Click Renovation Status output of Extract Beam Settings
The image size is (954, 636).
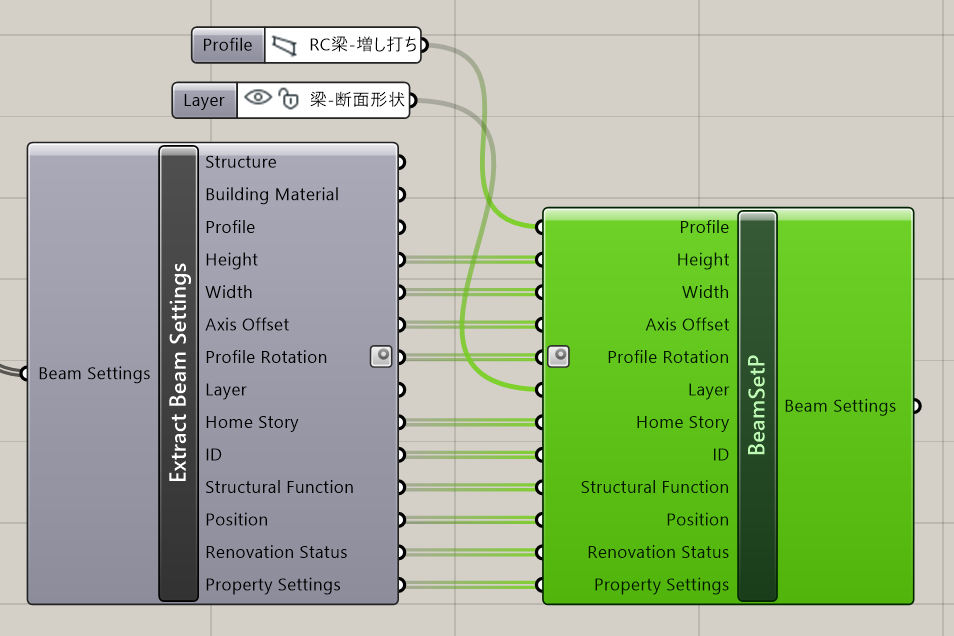click(276, 552)
